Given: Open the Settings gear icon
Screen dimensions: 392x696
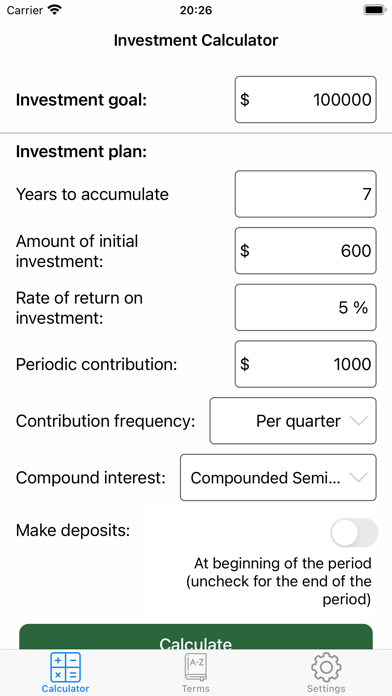Looking at the screenshot, I should click(x=326, y=667).
